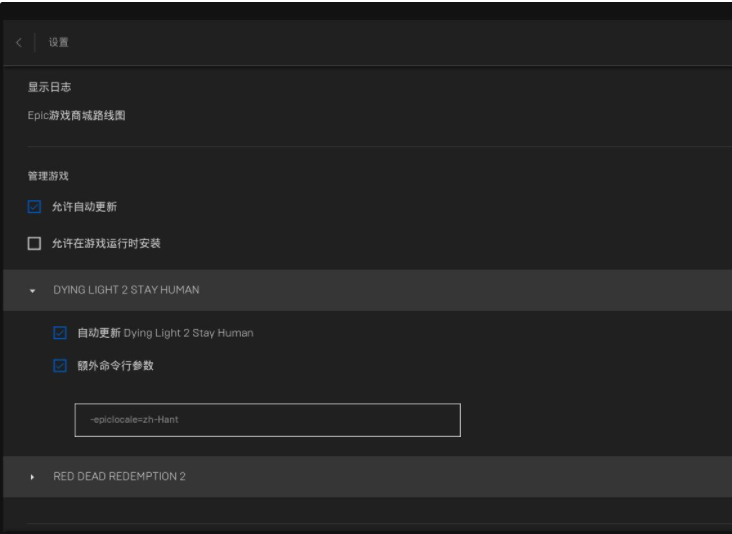The image size is (732, 534).
Task: Enable 允许在游戏运行时安装 checkbox
Action: 34,243
